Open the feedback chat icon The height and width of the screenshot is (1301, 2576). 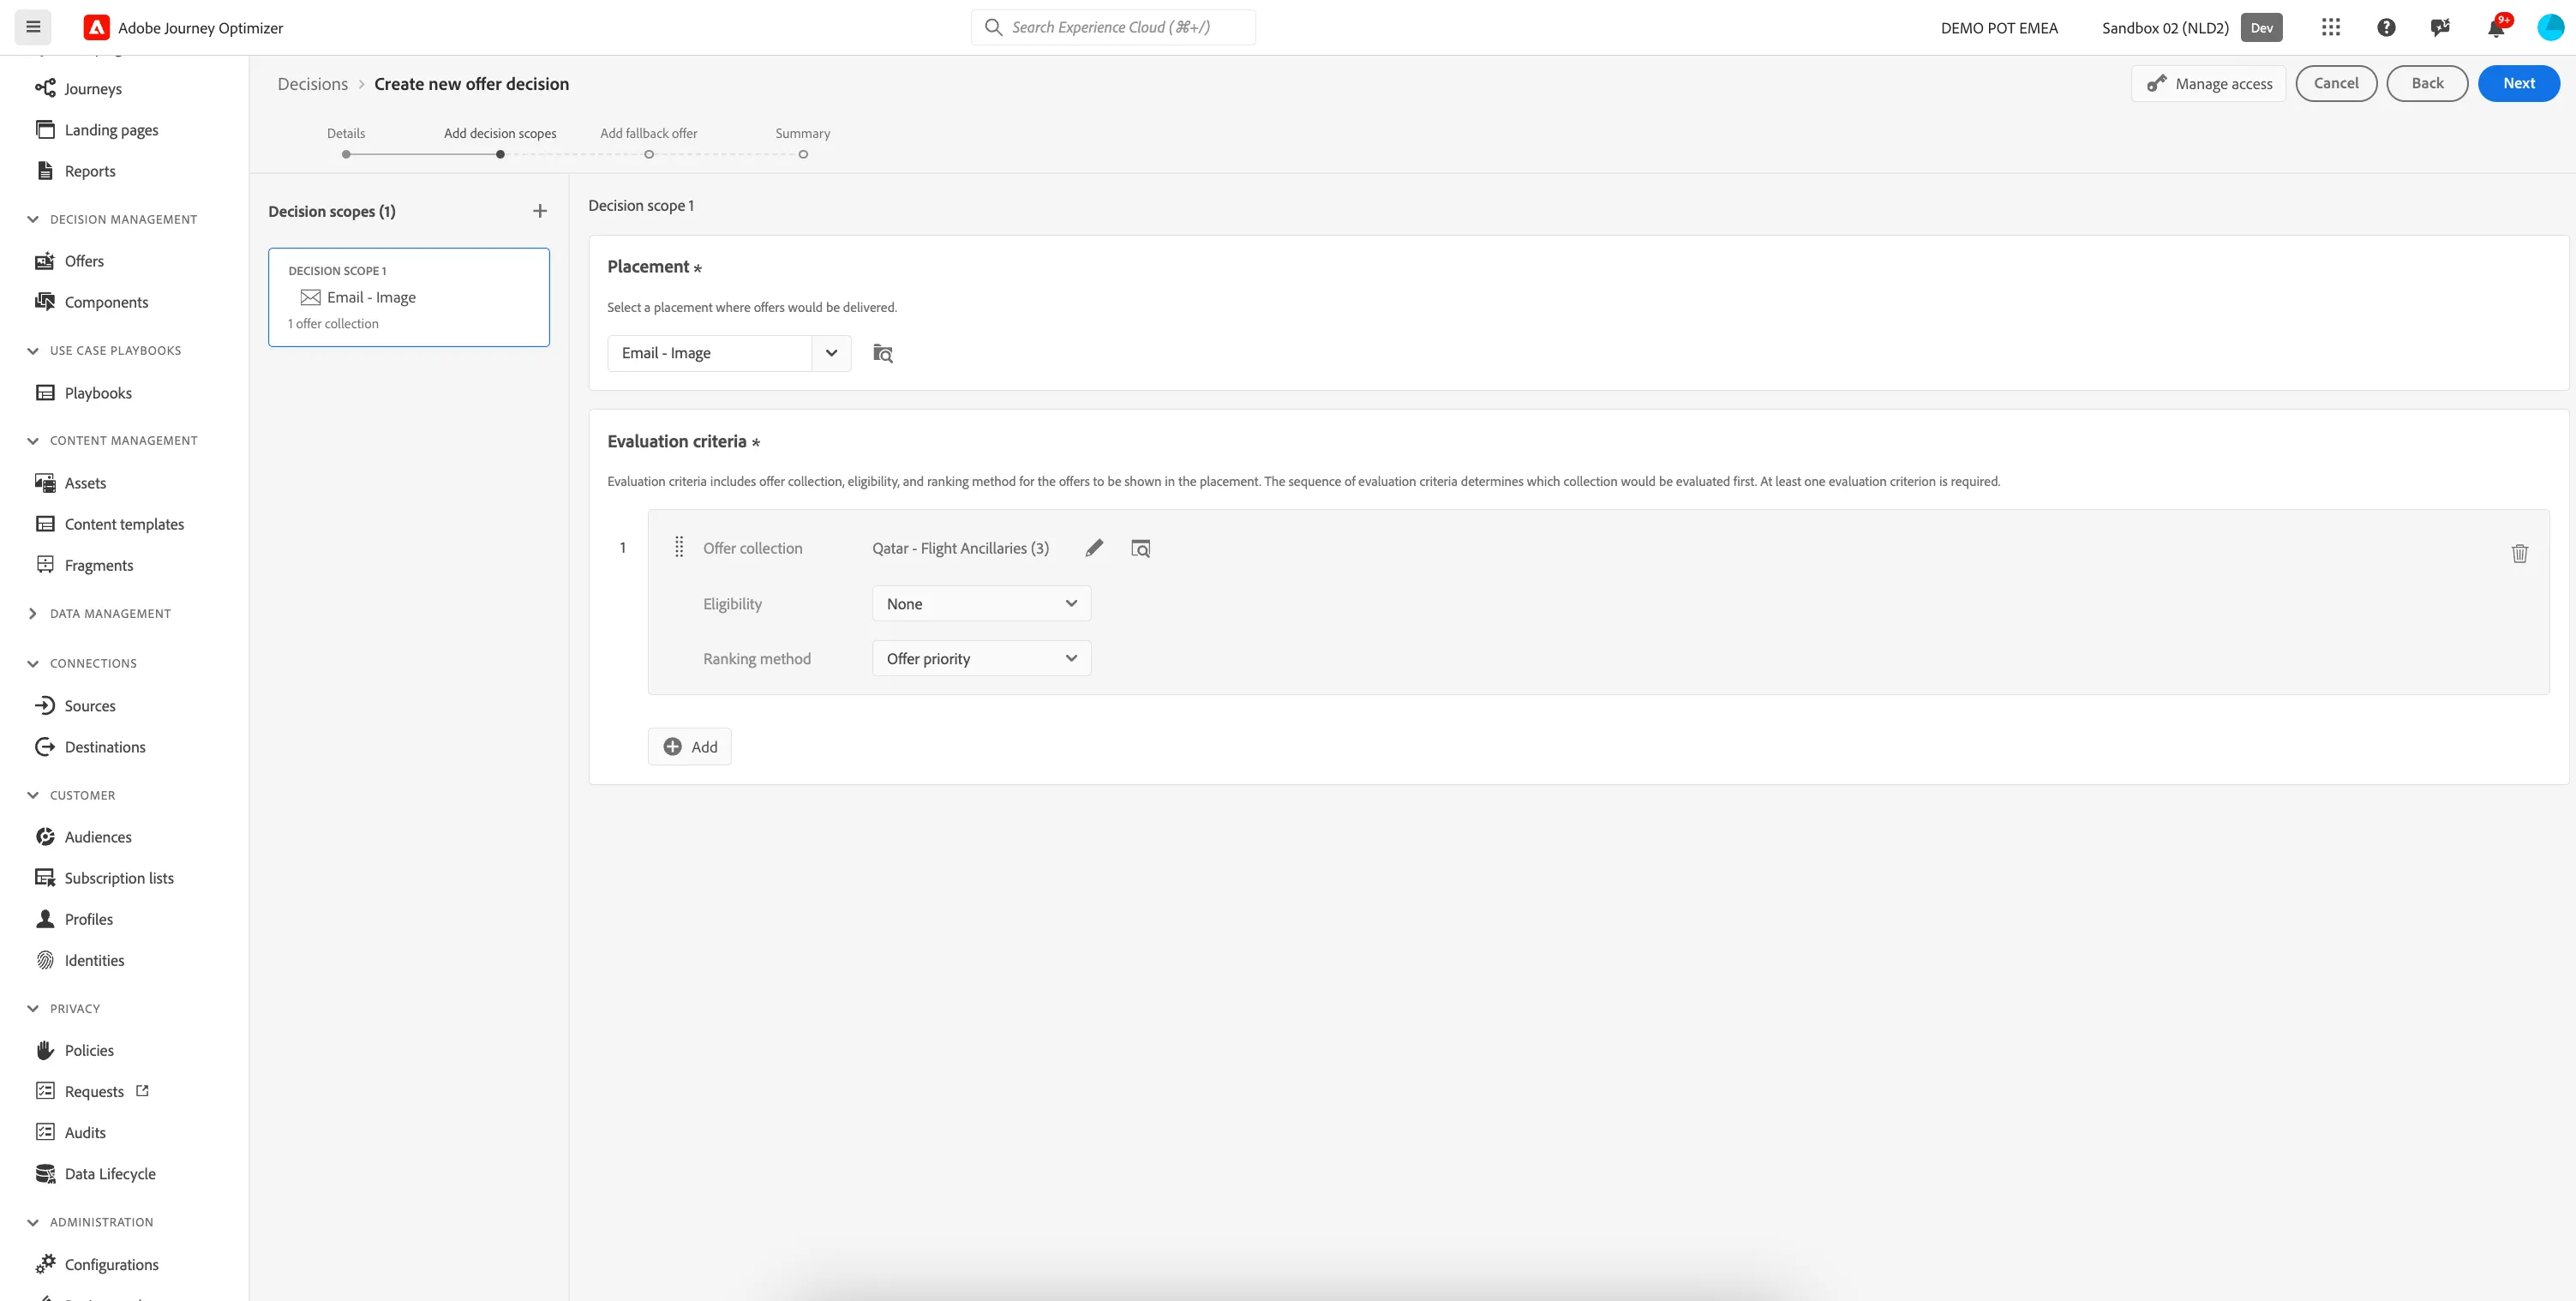[x=2440, y=27]
